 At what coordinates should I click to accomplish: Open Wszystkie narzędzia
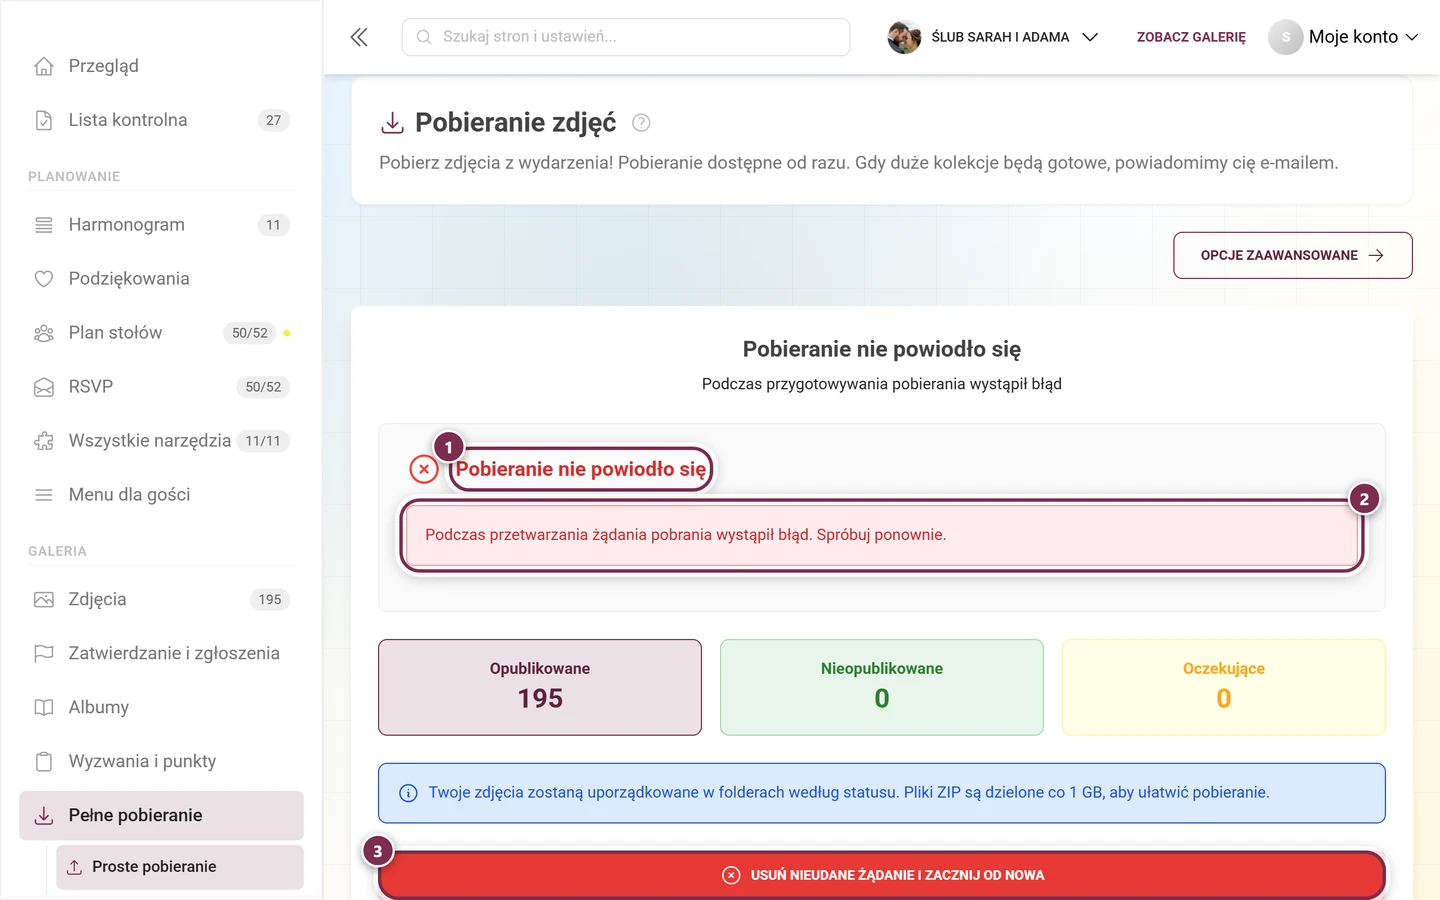tap(161, 441)
